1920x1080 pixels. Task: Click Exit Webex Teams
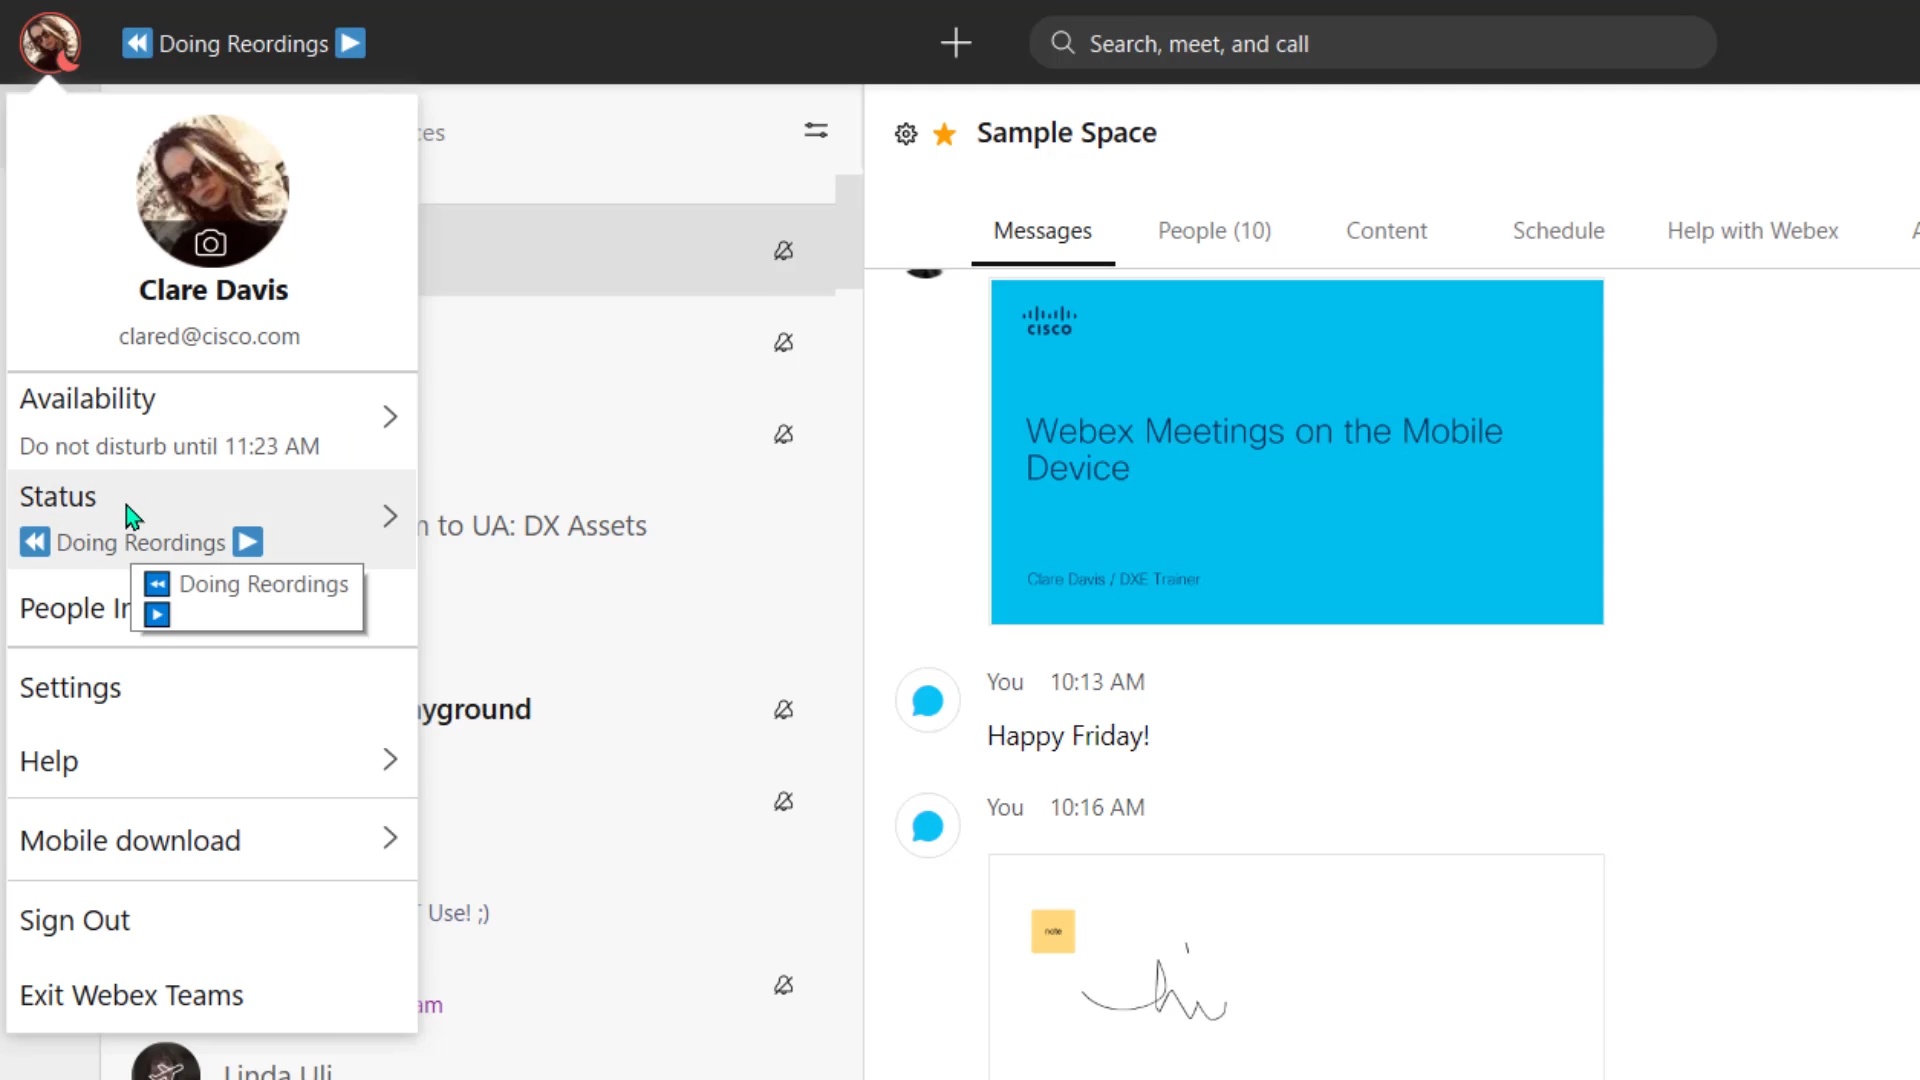[131, 994]
